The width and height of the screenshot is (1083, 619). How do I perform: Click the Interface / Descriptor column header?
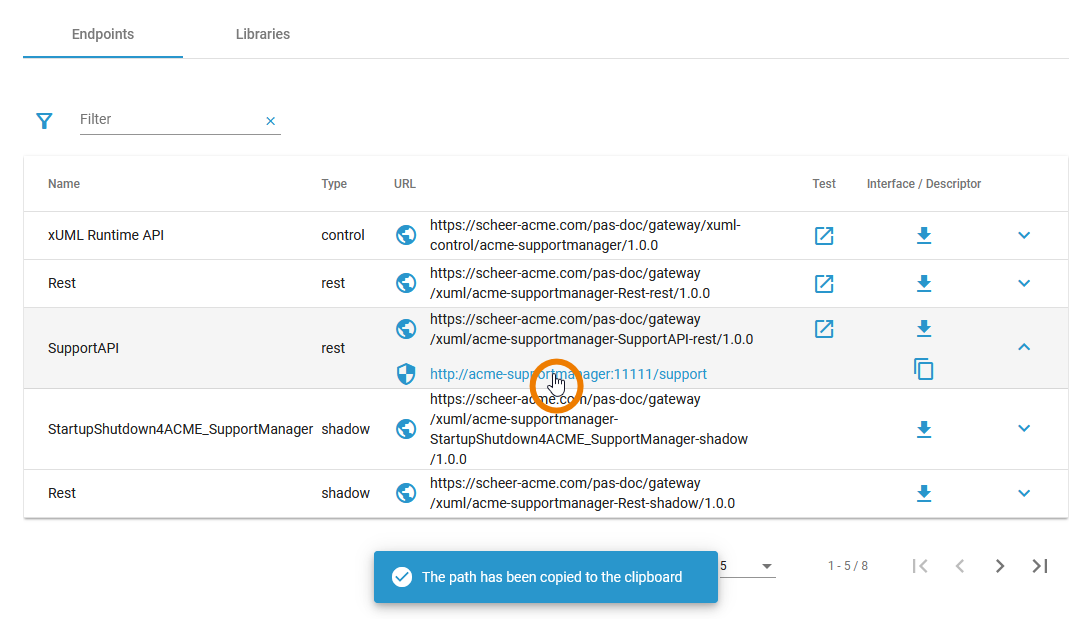click(924, 184)
